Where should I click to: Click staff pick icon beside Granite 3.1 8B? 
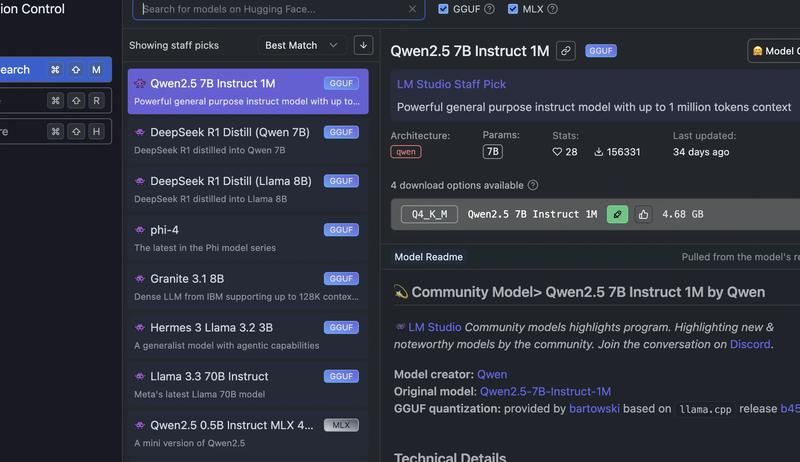[x=140, y=279]
